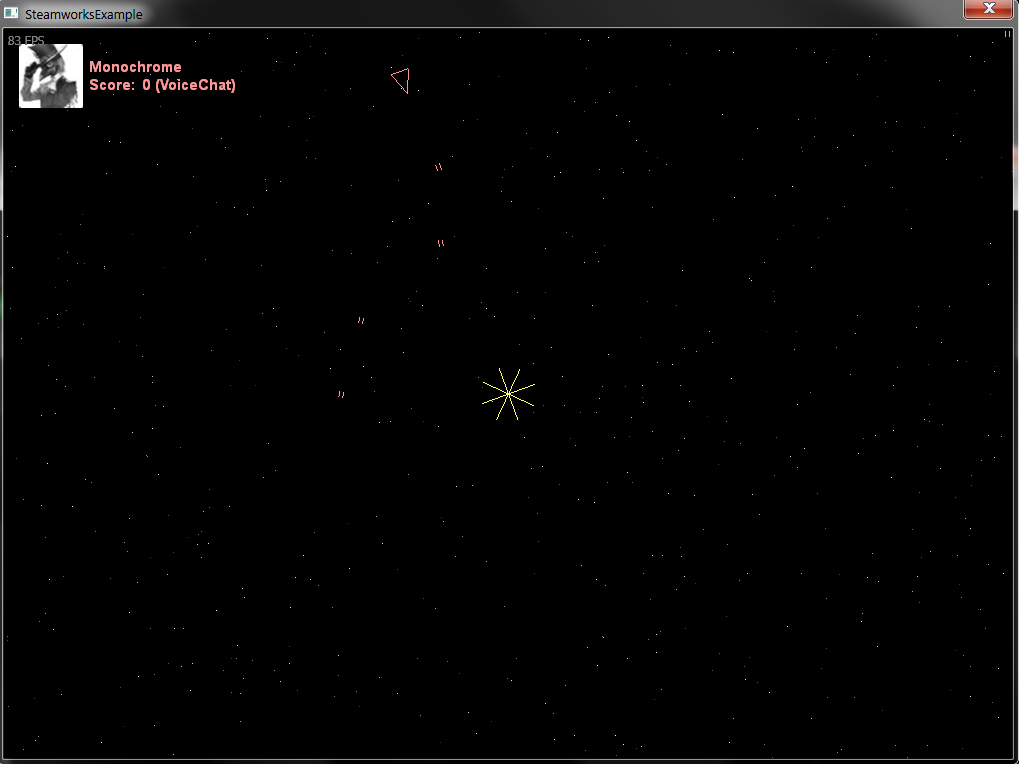1019x764 pixels.
Task: Click the Score: 0 (VoiceChat) text
Action: pos(162,85)
